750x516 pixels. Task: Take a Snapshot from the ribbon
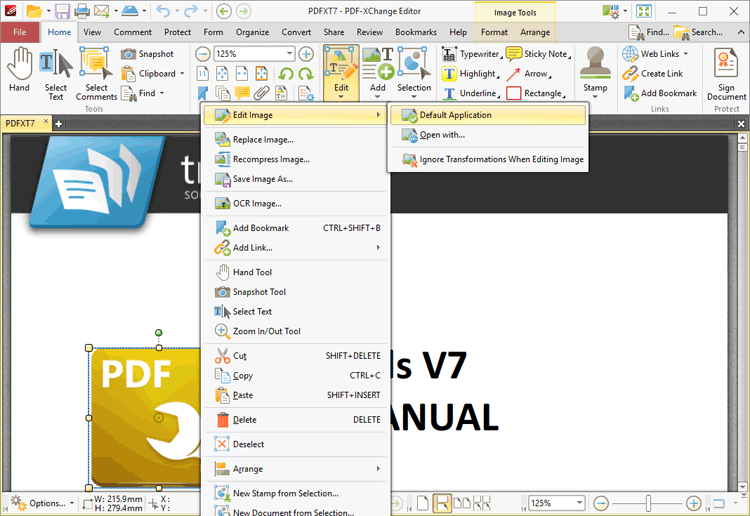pos(147,54)
